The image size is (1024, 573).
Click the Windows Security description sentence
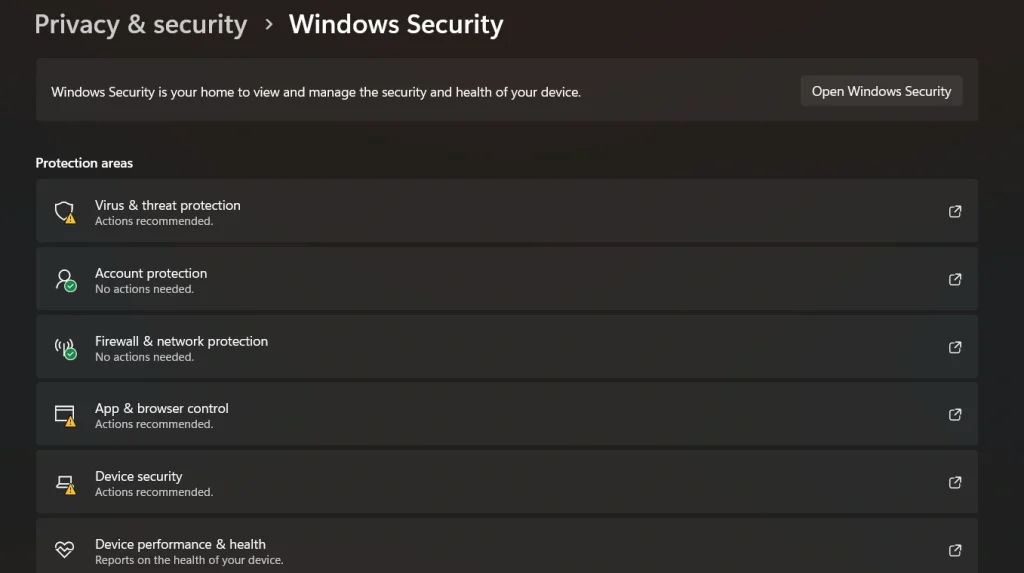[x=316, y=92]
